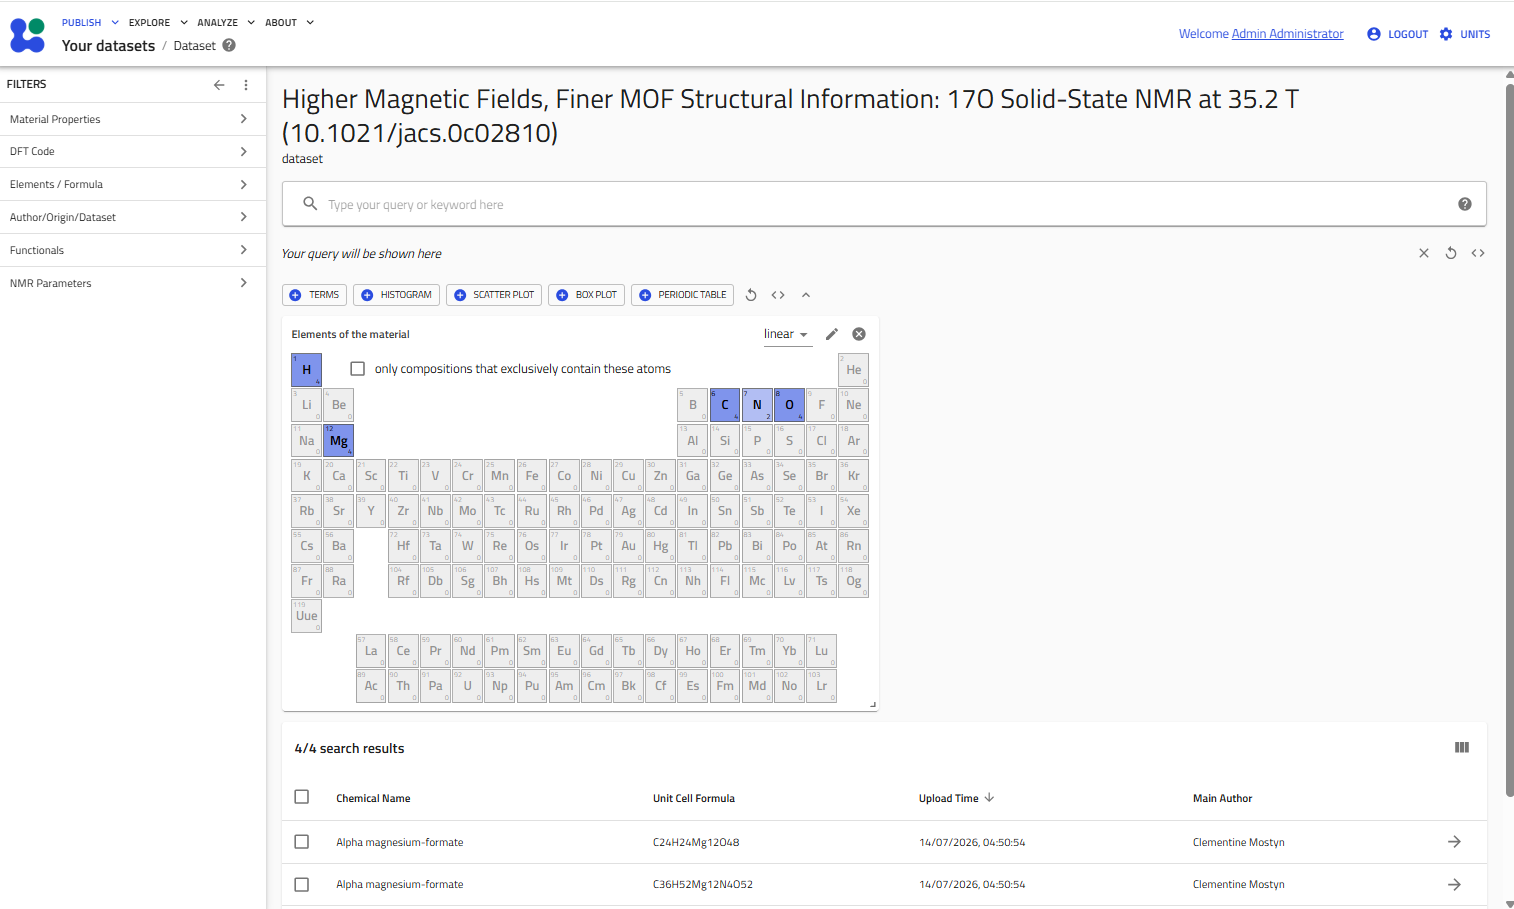Open C36H52Mg12N4O52 entry details arrow
The width and height of the screenshot is (1514, 909).
[1455, 885]
